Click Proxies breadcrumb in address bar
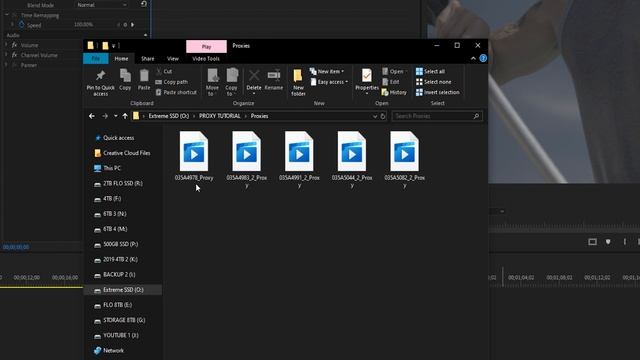 [259, 116]
